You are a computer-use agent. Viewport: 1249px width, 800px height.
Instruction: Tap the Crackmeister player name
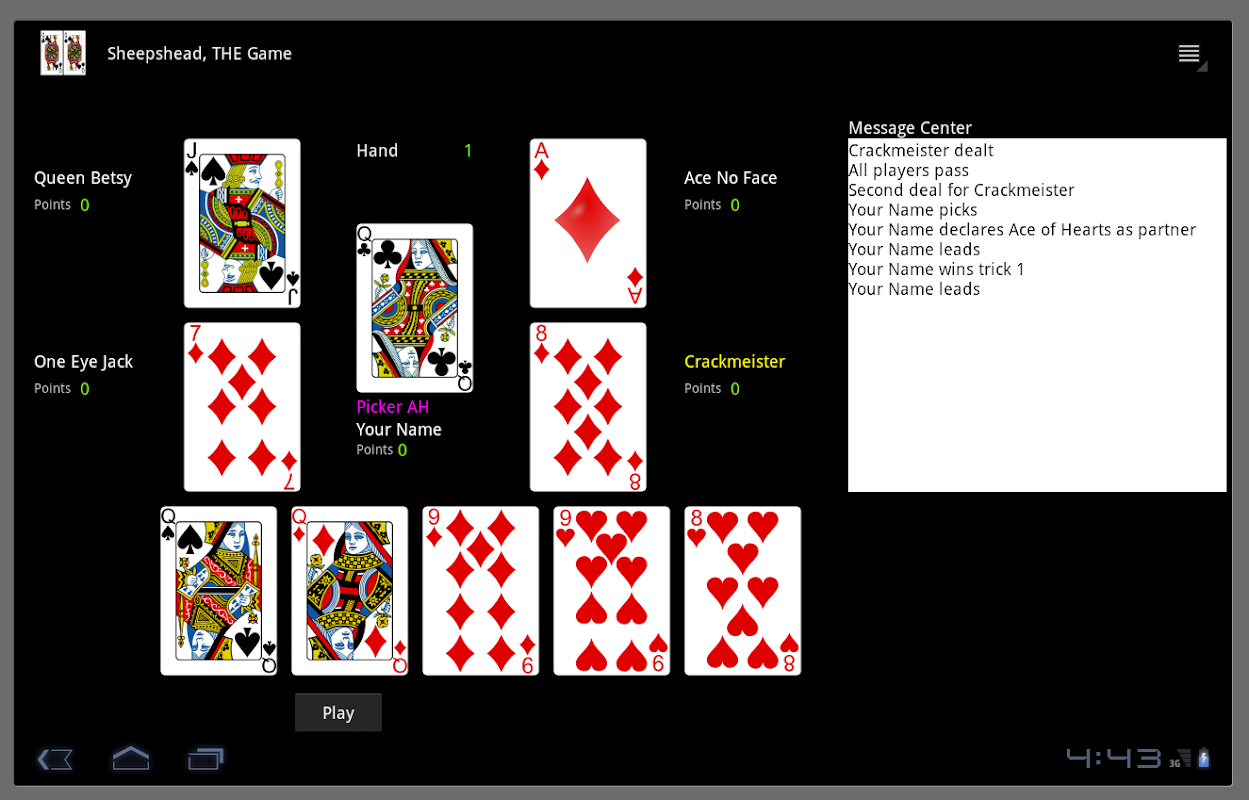pyautogui.click(x=735, y=362)
